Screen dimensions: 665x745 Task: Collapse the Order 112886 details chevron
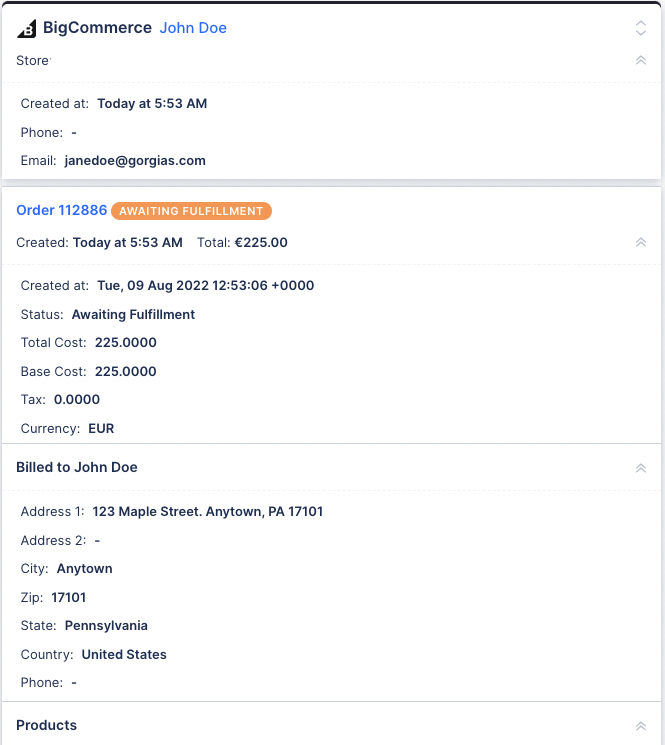[640, 242]
